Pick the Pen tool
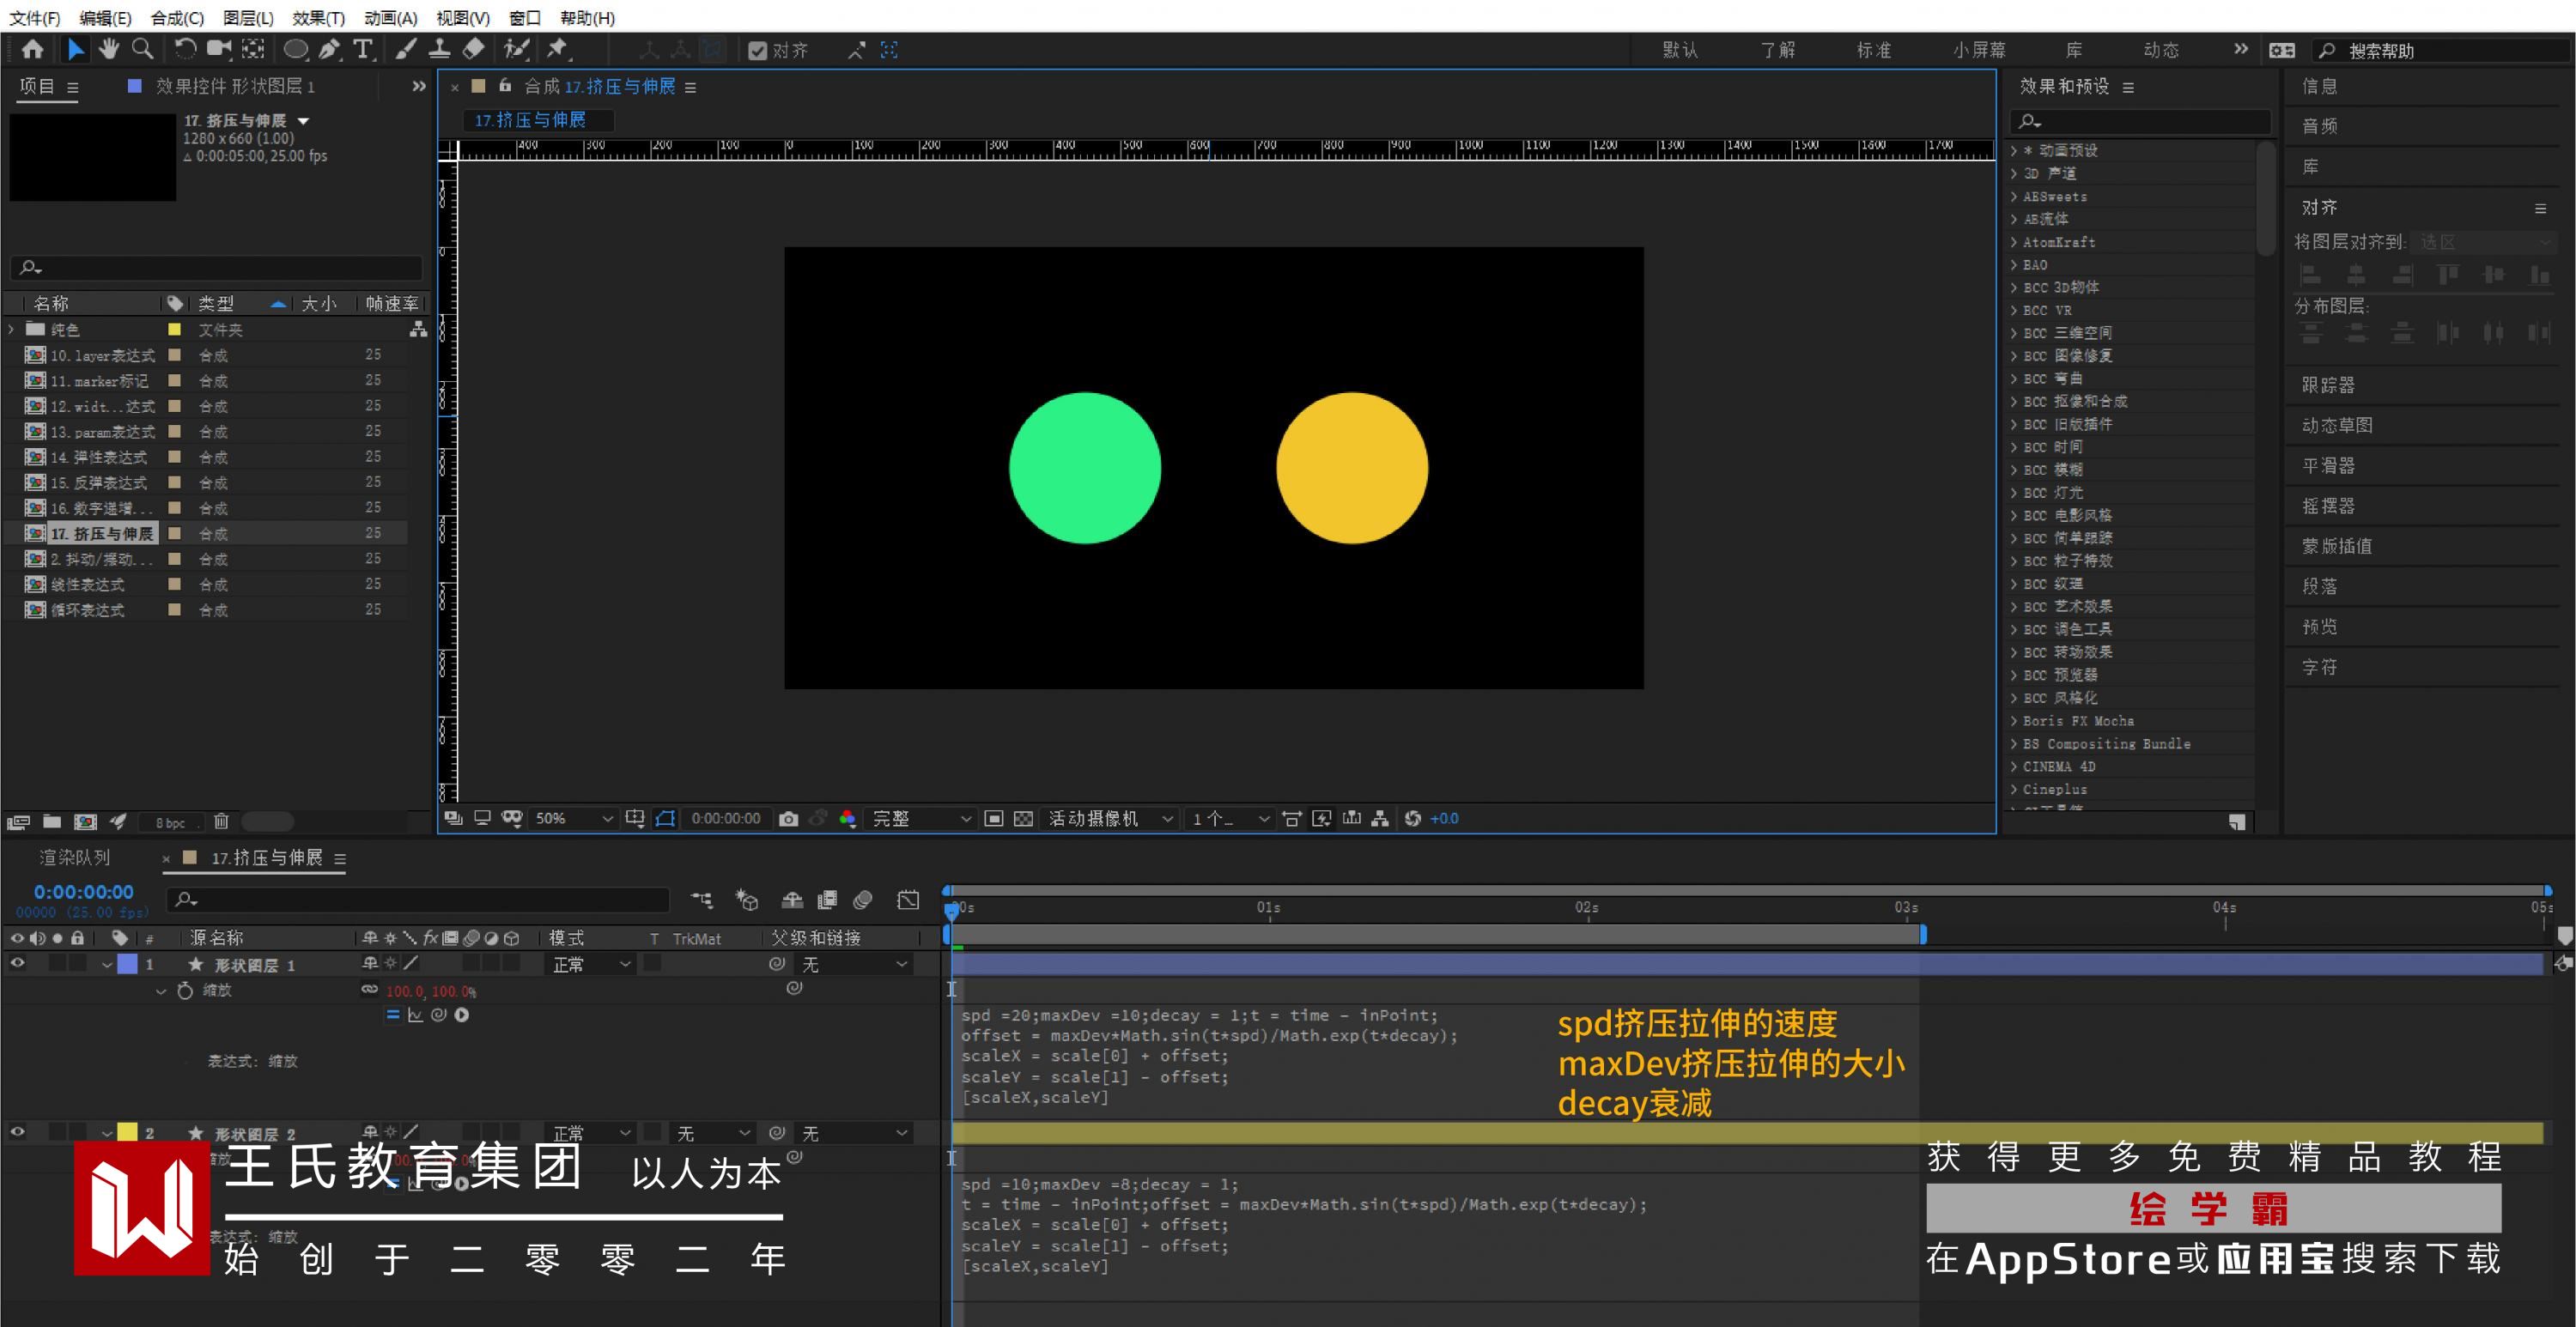The image size is (2576, 1327). tap(329, 49)
